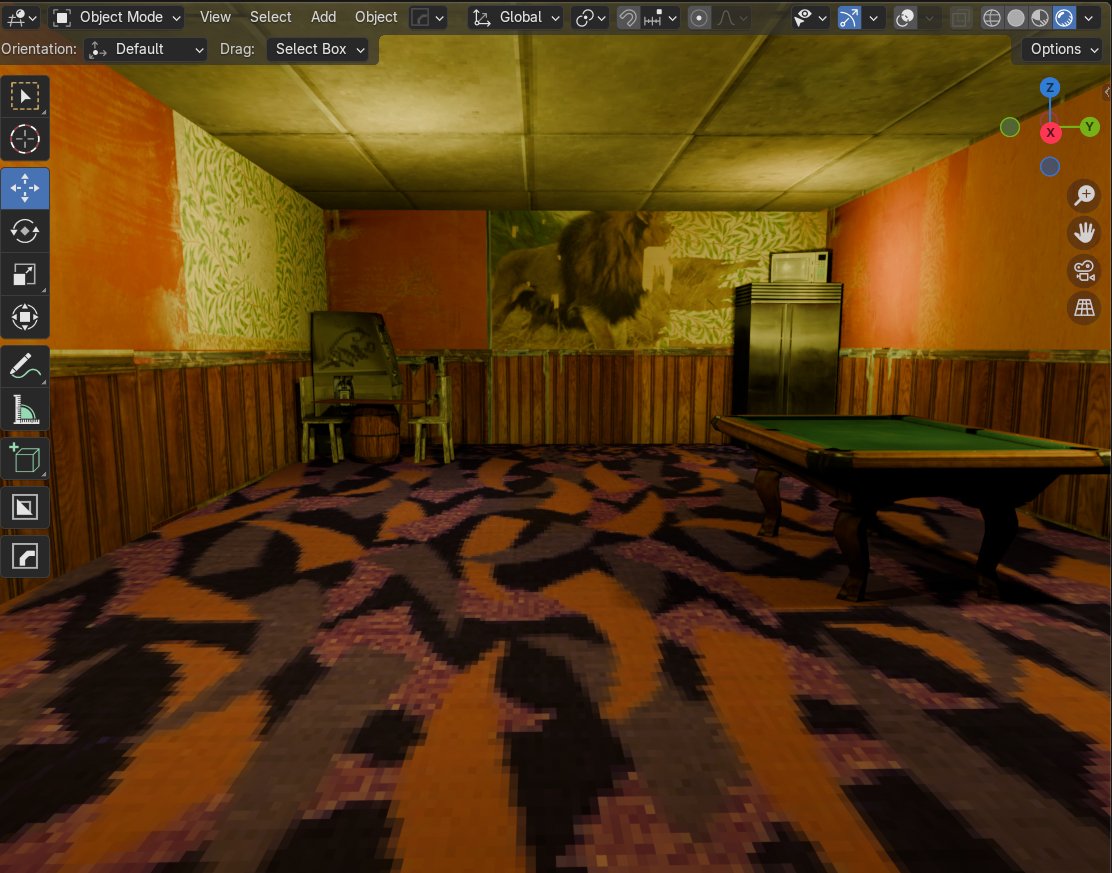Open the Orientation Default dropdown
This screenshot has height=873, width=1112.
pyautogui.click(x=145, y=49)
